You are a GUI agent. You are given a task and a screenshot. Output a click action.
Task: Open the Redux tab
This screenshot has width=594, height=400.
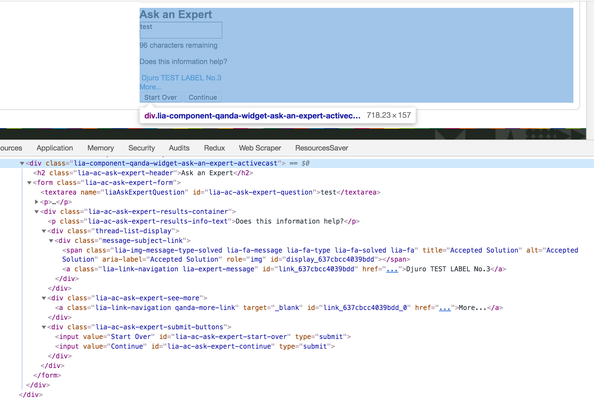214,148
